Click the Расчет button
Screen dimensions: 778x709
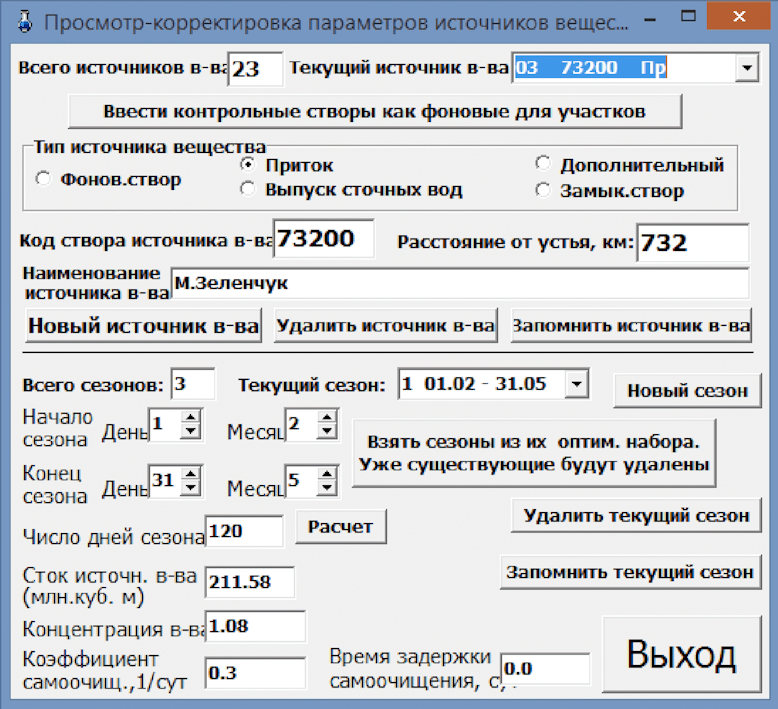(x=340, y=526)
